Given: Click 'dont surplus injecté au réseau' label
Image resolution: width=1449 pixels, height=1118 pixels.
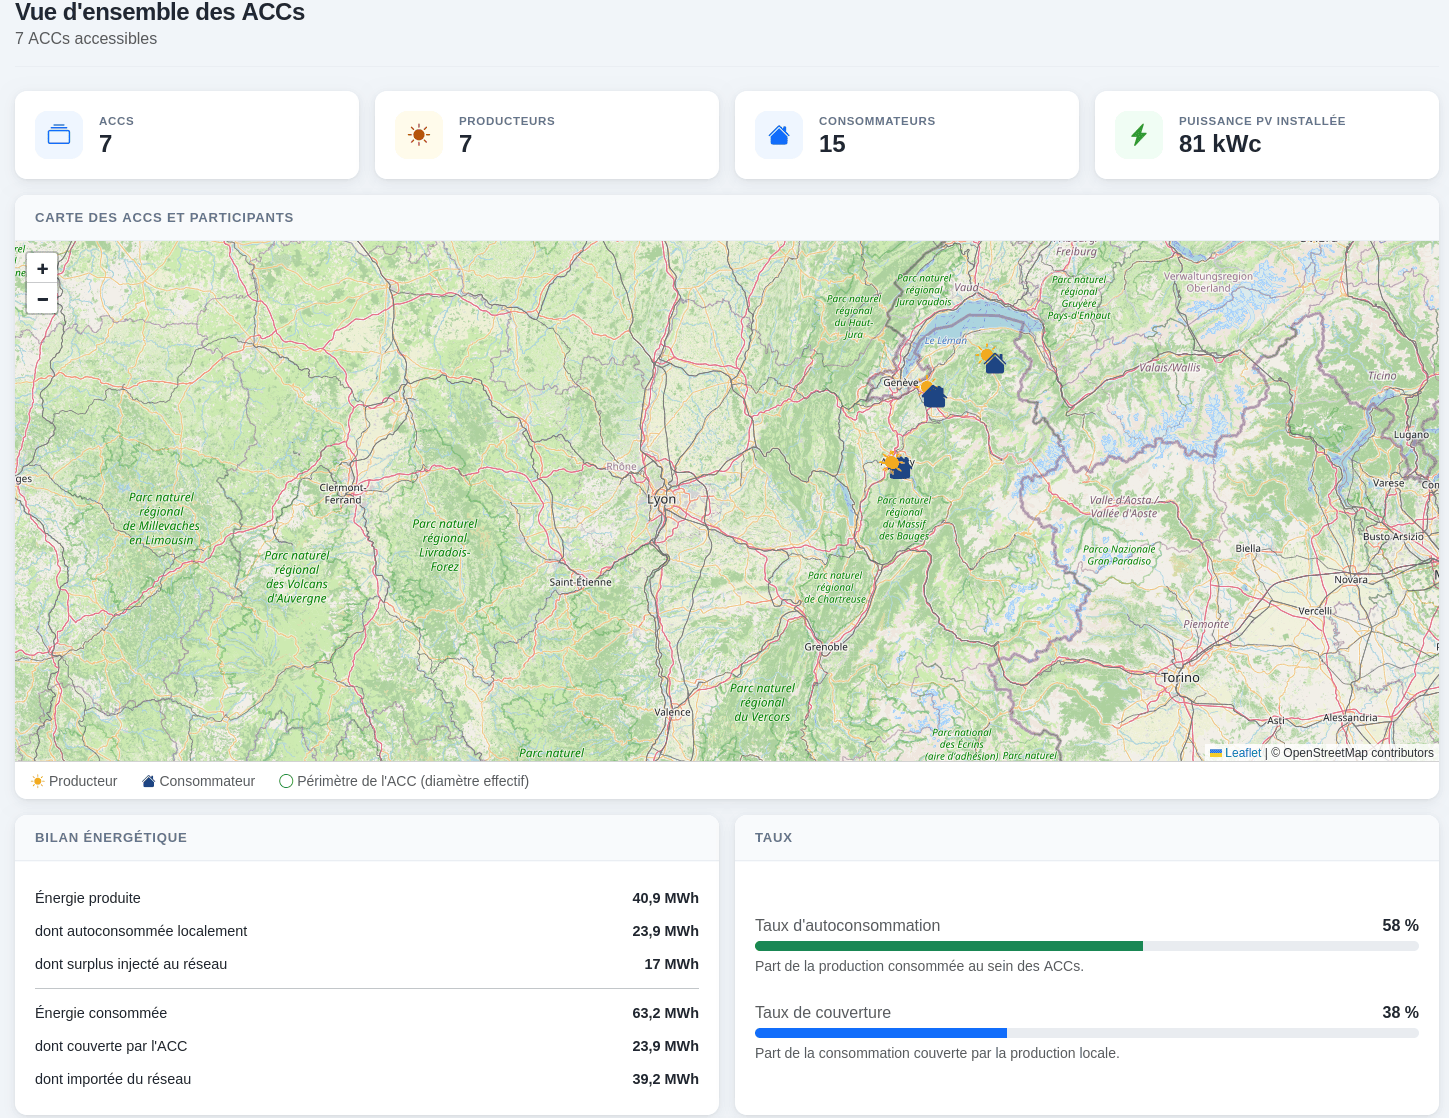Looking at the screenshot, I should pyautogui.click(x=131, y=964).
